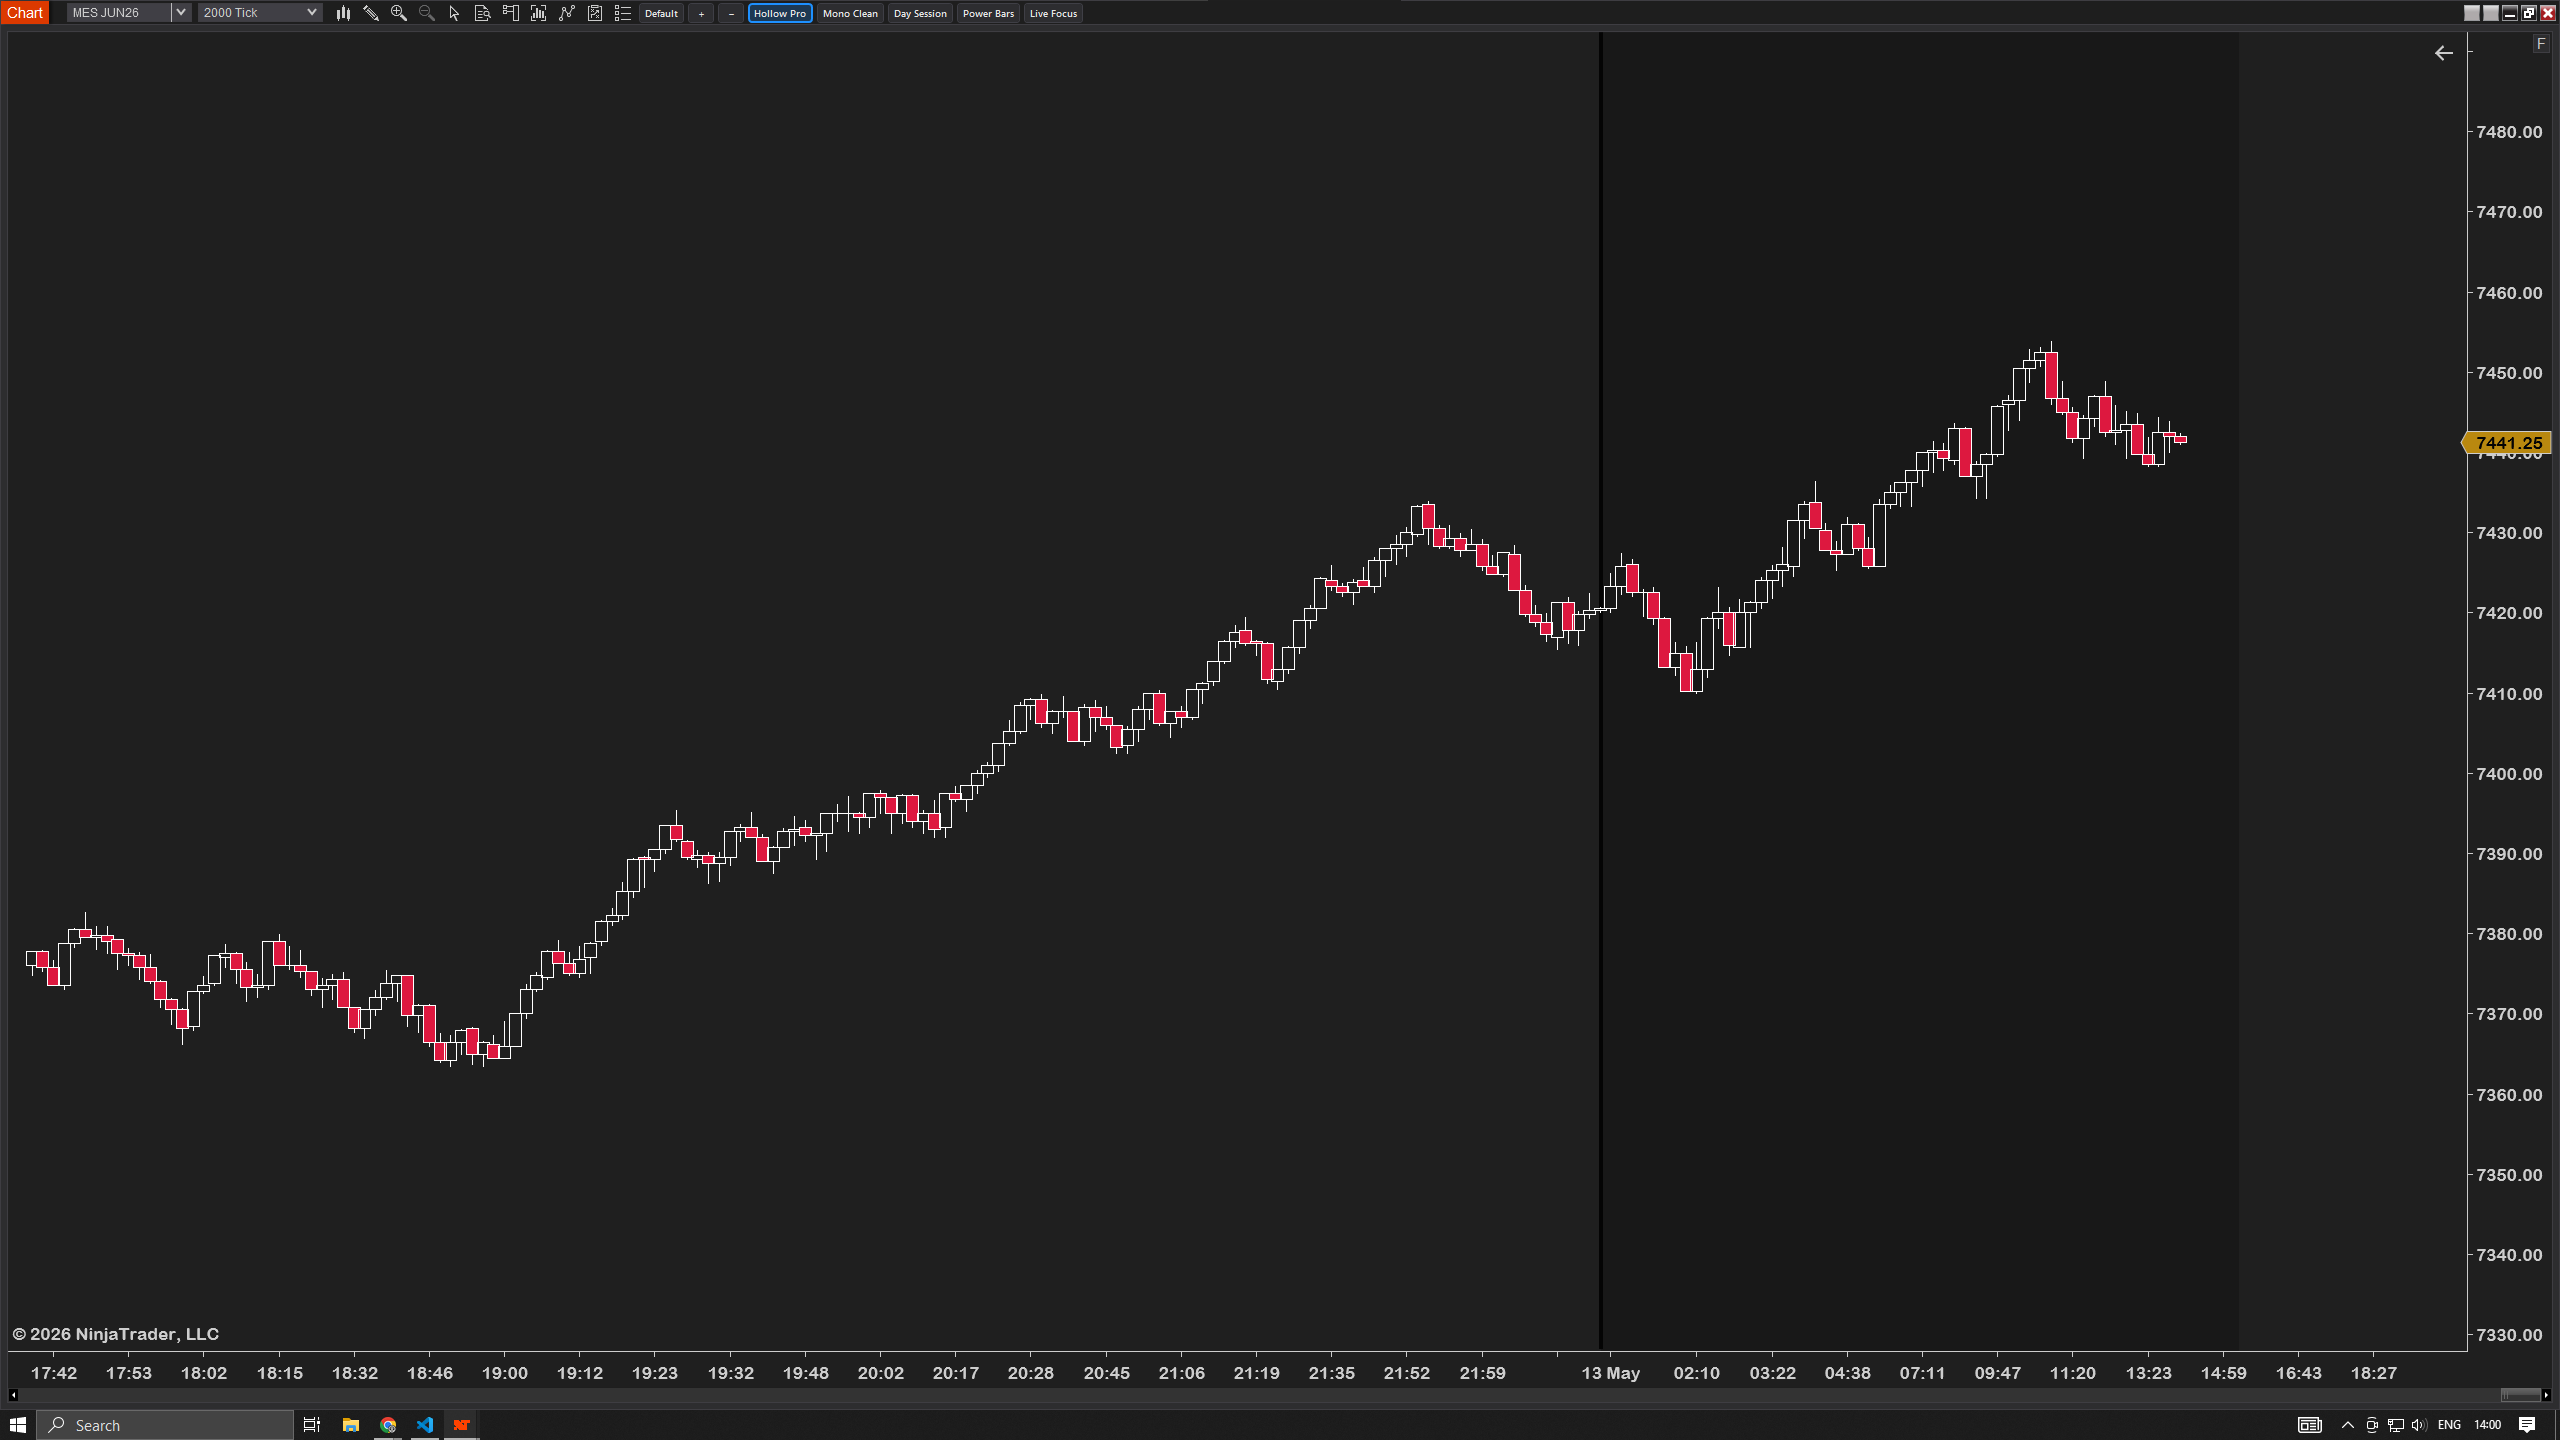
Task: Open the Indicators line-graph icon
Action: pyautogui.click(x=567, y=13)
